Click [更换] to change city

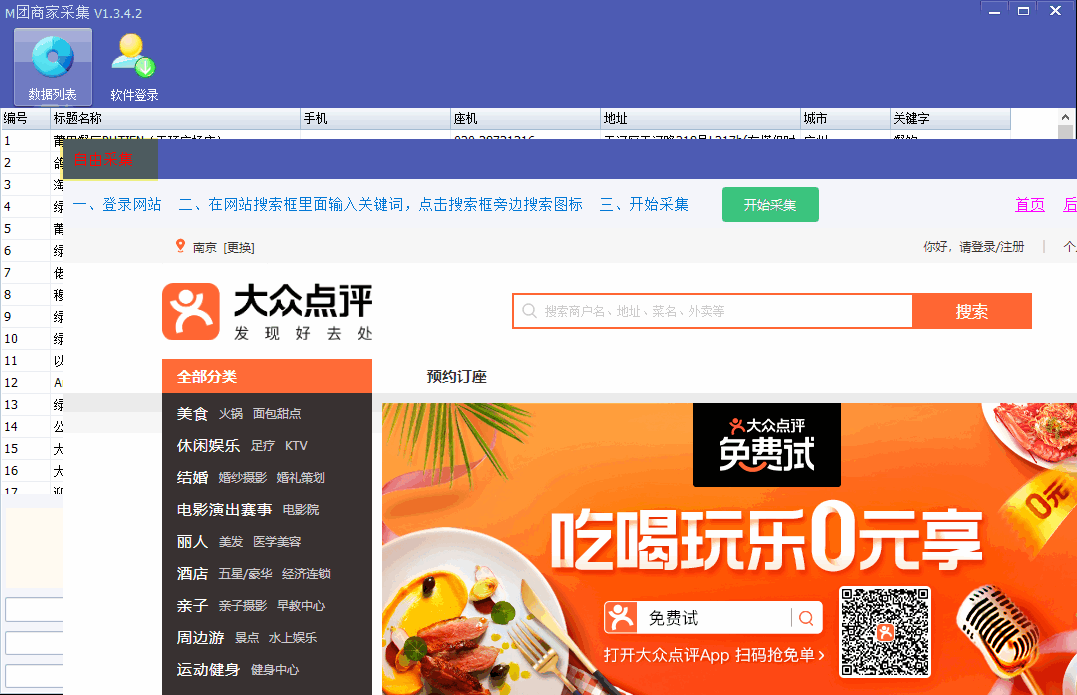(239, 247)
